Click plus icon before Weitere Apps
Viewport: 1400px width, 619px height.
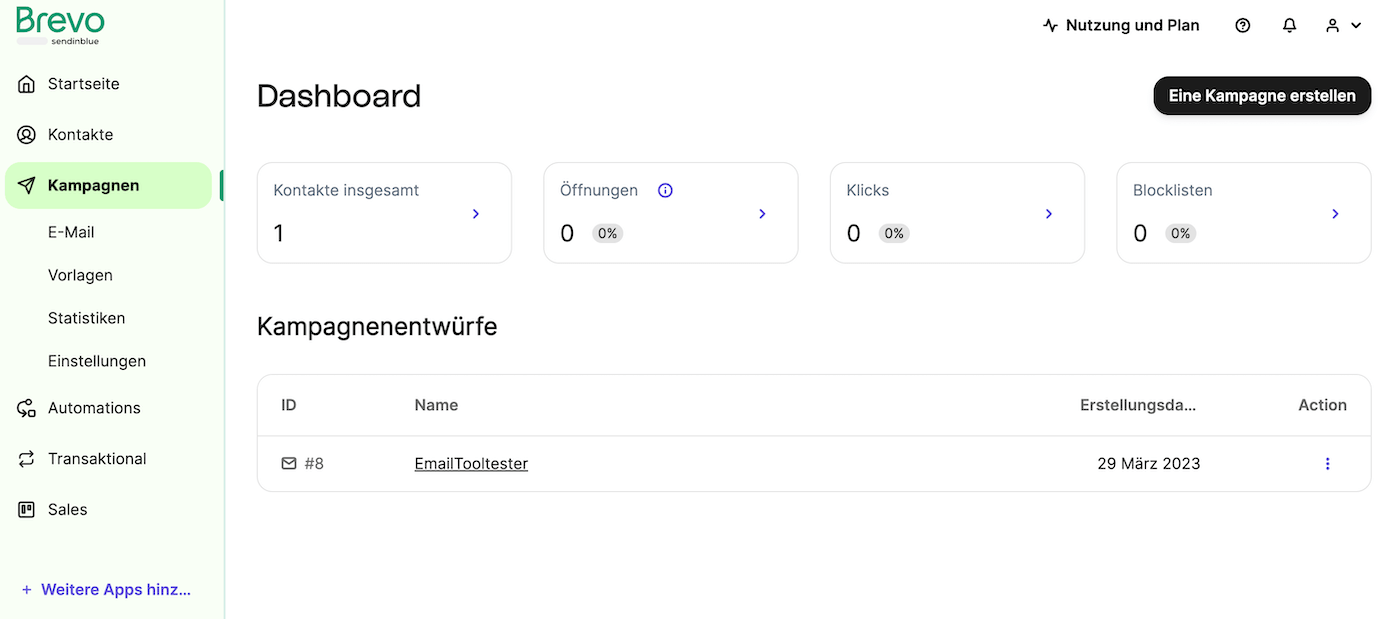click(x=27, y=590)
